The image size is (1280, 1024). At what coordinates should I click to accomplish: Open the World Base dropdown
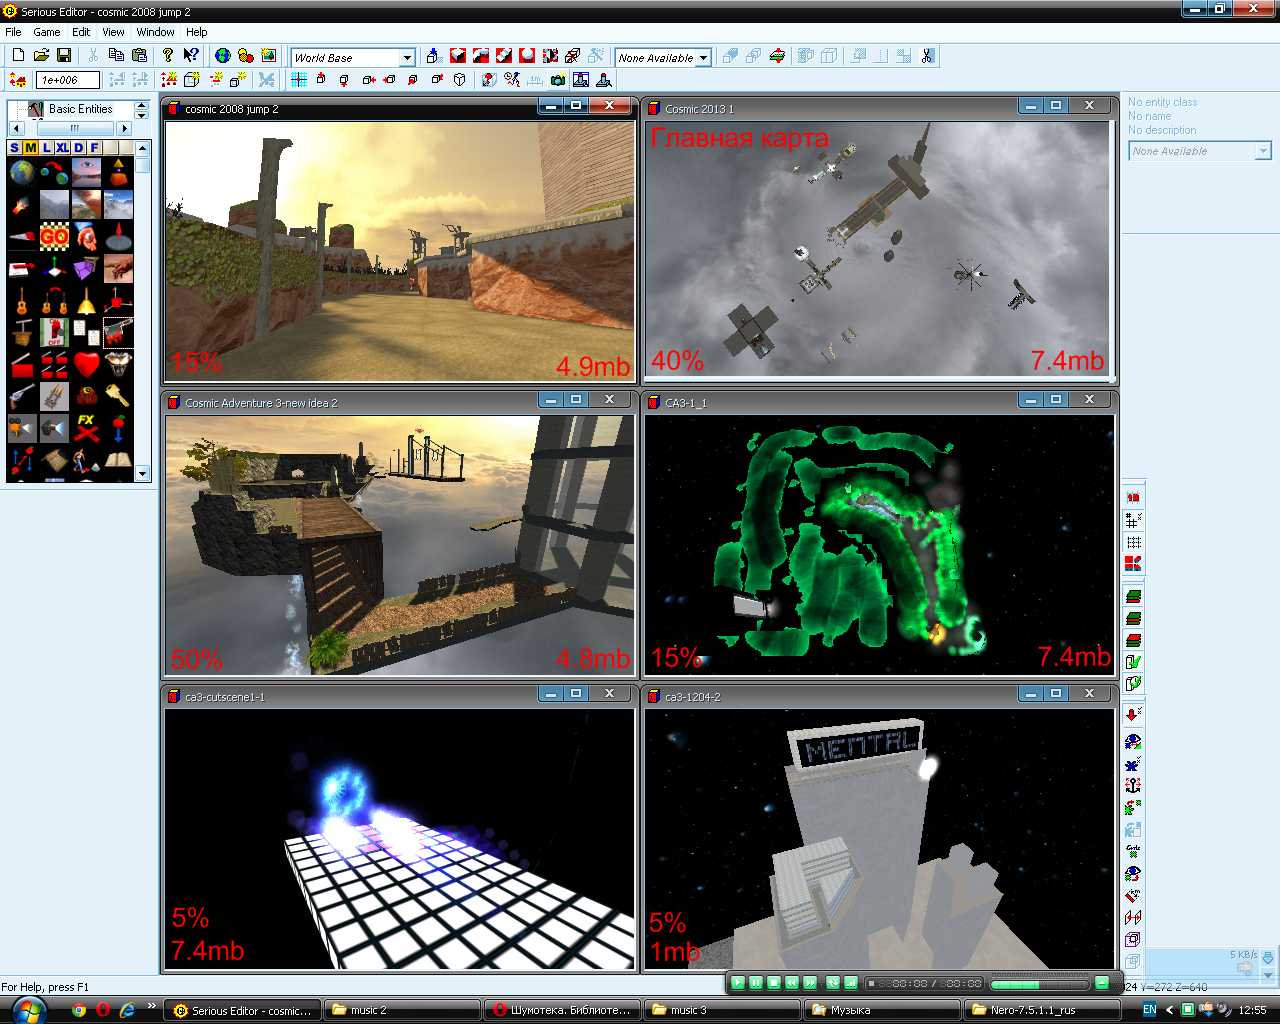[x=407, y=58]
